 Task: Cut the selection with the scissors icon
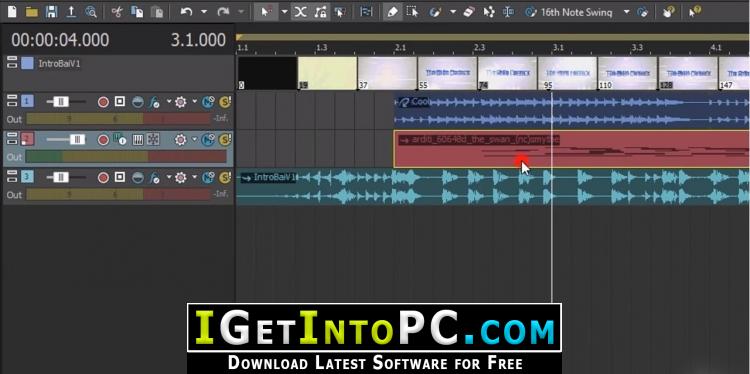(x=117, y=12)
